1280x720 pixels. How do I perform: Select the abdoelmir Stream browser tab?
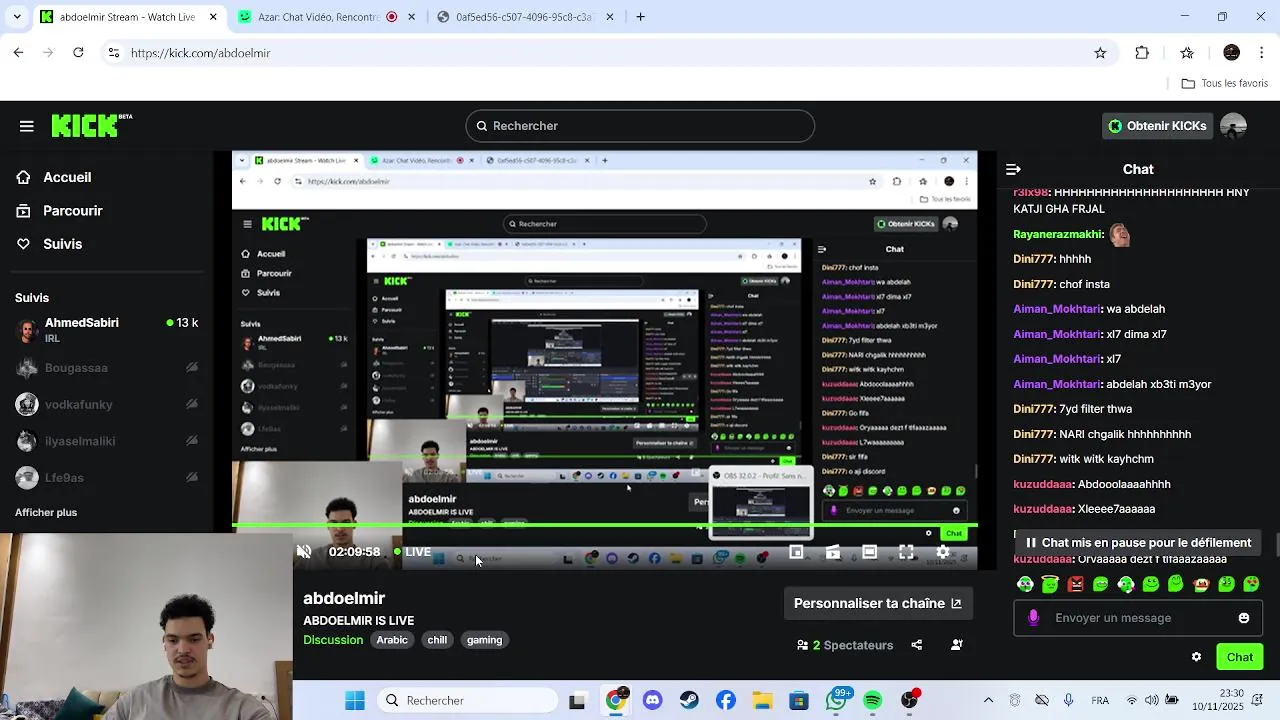click(130, 17)
